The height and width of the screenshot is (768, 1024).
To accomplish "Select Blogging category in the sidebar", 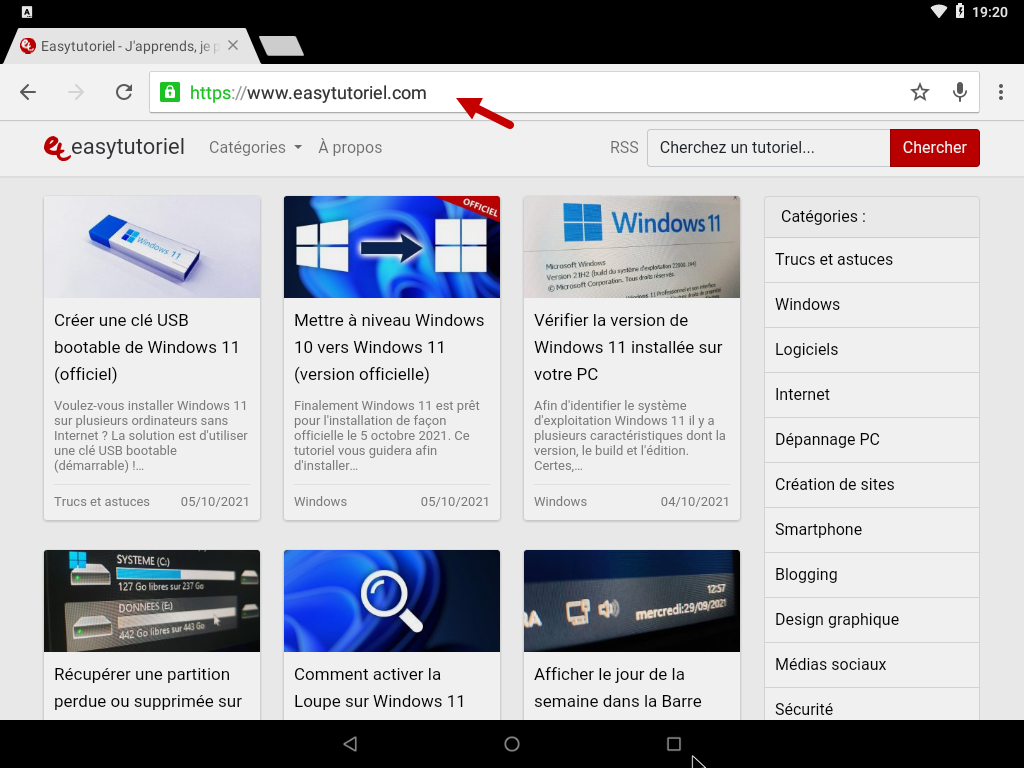I will pos(872,575).
